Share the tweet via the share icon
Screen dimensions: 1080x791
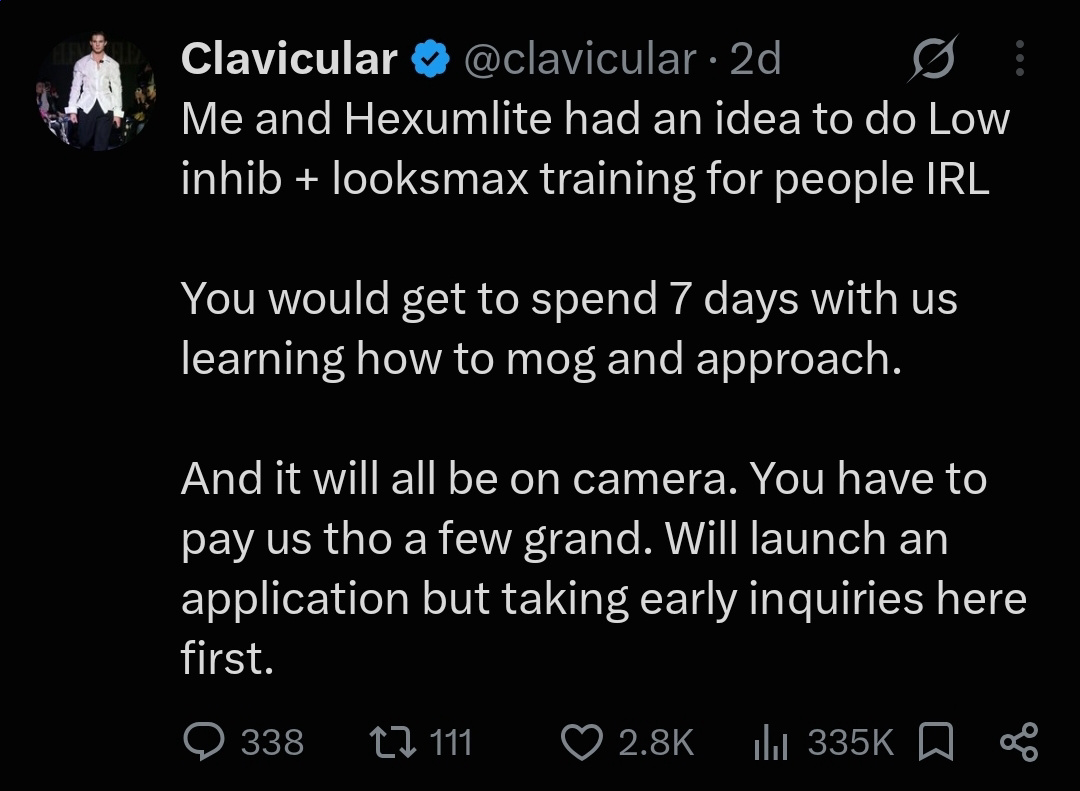click(x=1019, y=742)
